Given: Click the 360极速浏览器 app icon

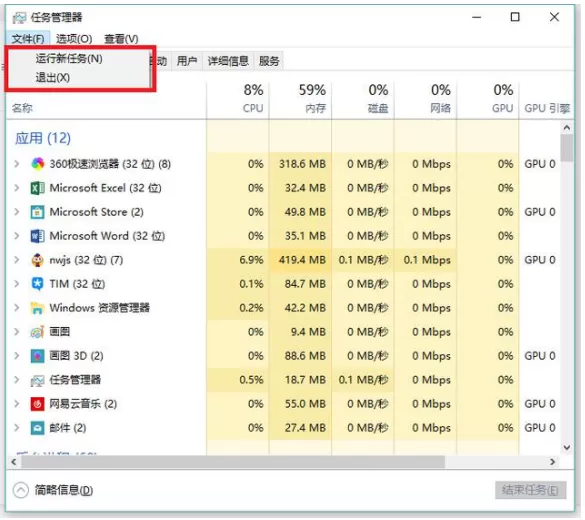Looking at the screenshot, I should click(37, 164).
